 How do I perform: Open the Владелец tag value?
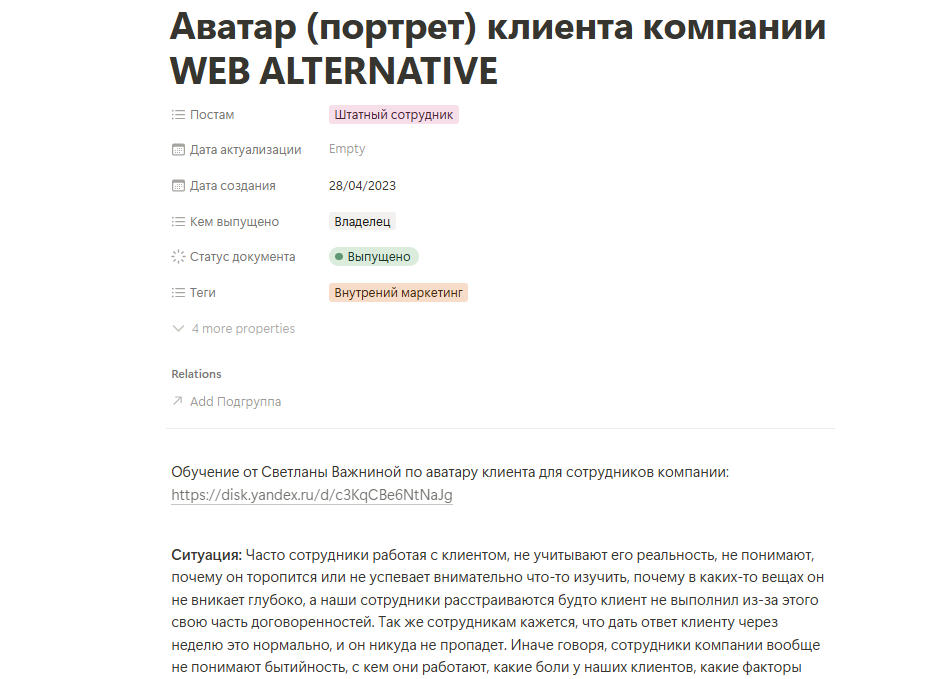362,221
